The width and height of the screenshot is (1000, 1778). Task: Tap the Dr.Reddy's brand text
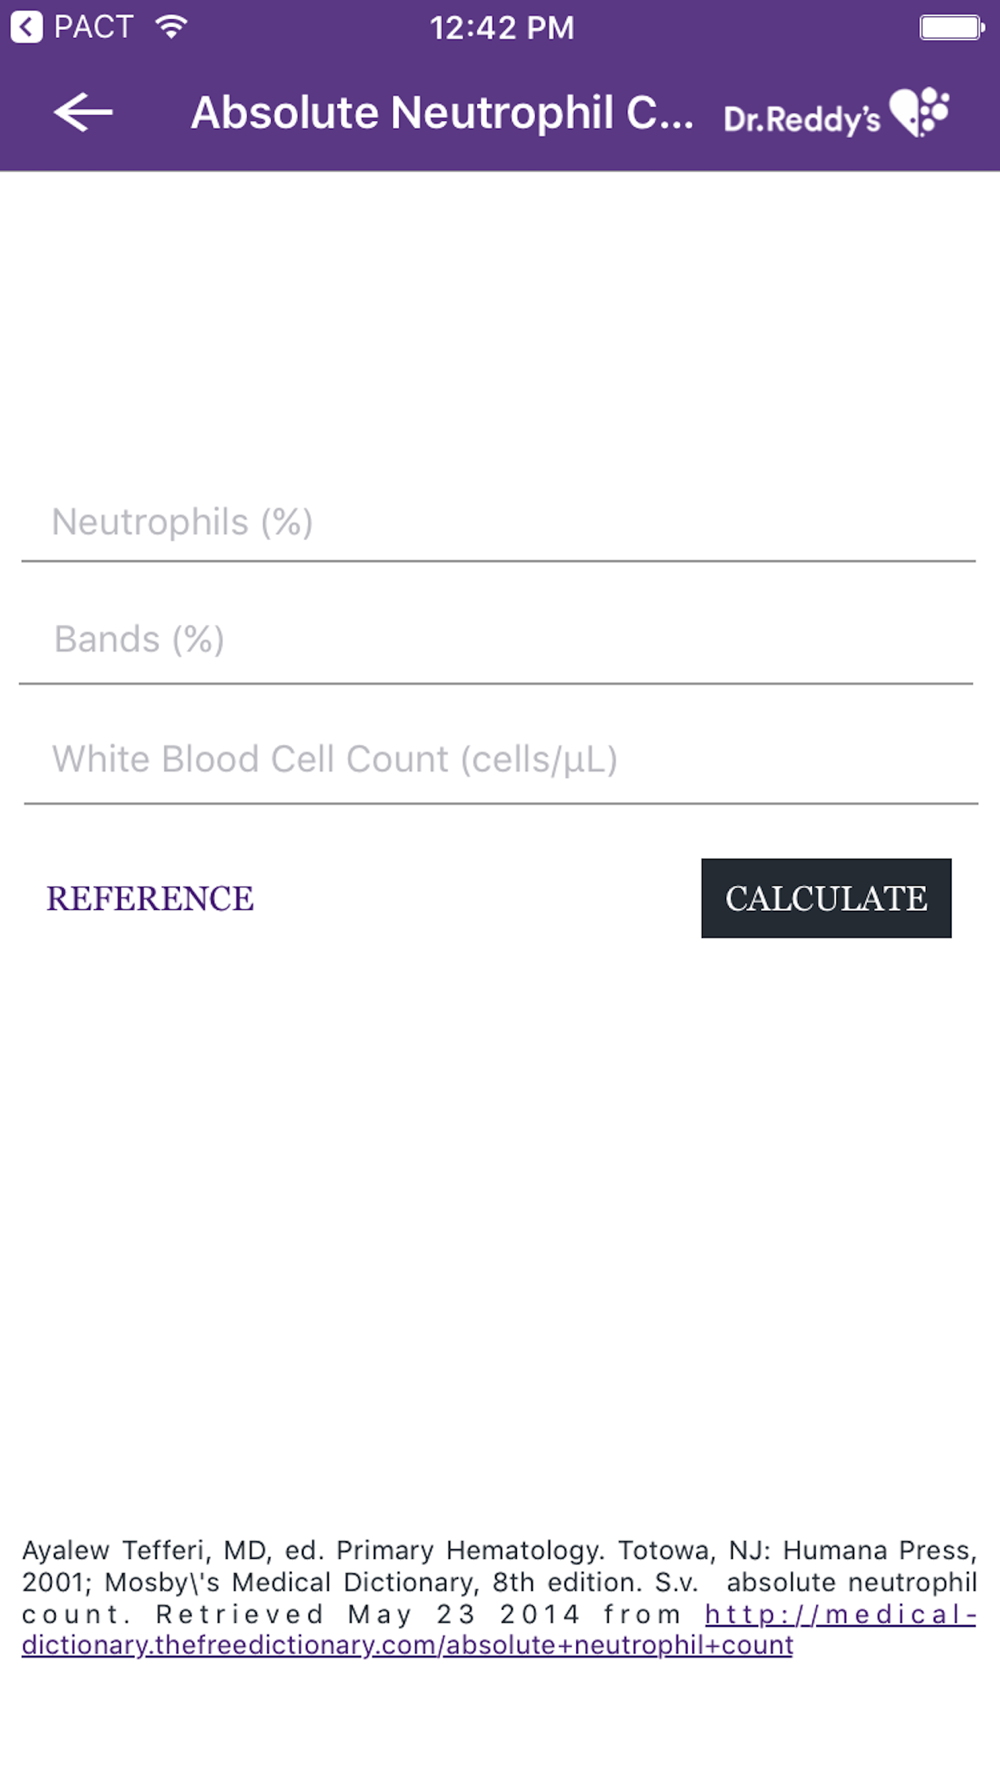click(x=802, y=120)
